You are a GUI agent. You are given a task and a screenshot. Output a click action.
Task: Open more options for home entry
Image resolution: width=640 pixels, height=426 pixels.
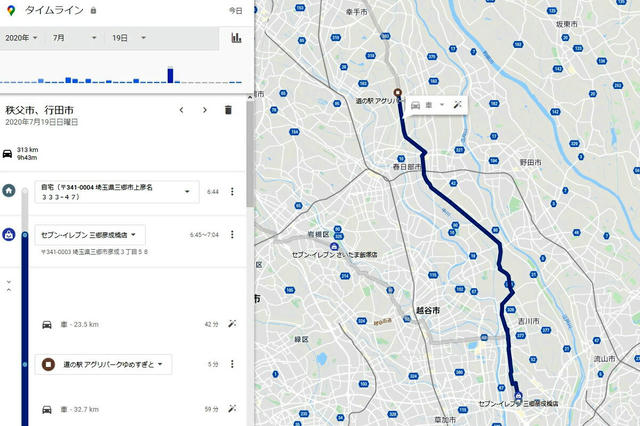tap(232, 191)
